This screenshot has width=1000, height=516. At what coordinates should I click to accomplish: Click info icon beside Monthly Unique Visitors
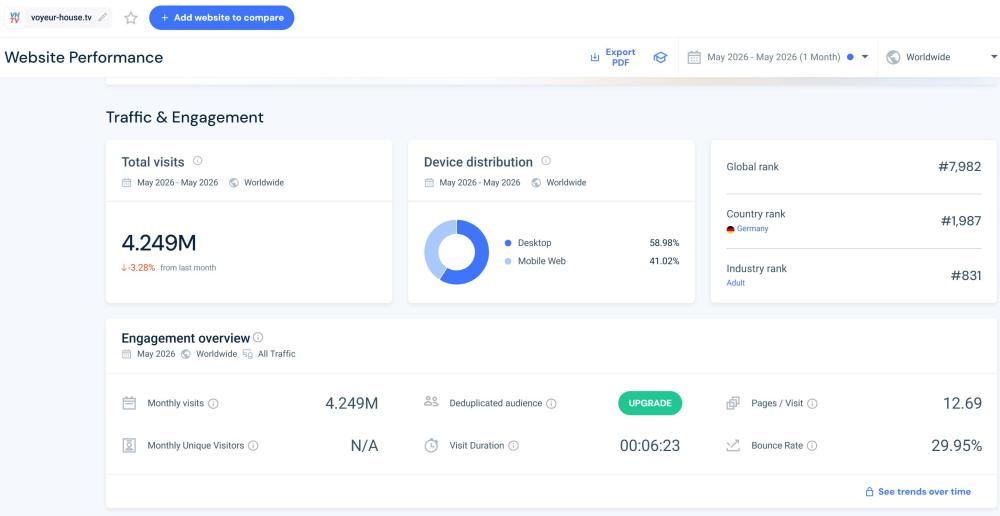point(253,446)
